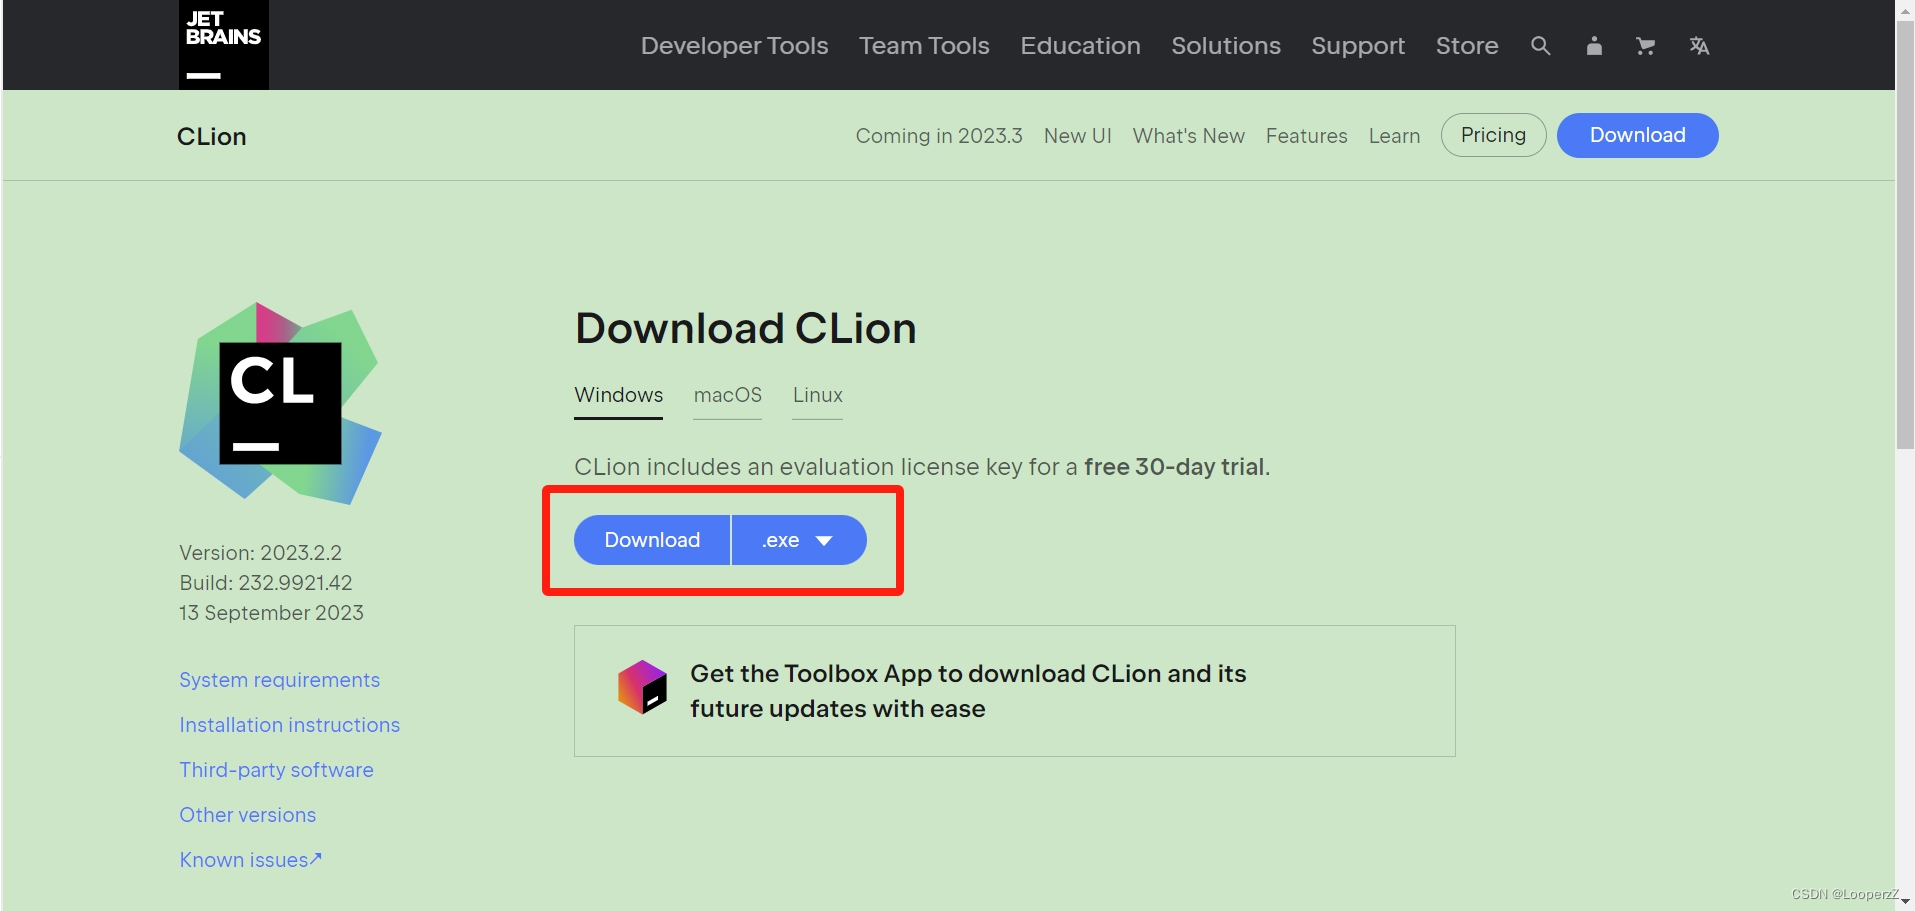Click the Download button for CLion

point(651,540)
